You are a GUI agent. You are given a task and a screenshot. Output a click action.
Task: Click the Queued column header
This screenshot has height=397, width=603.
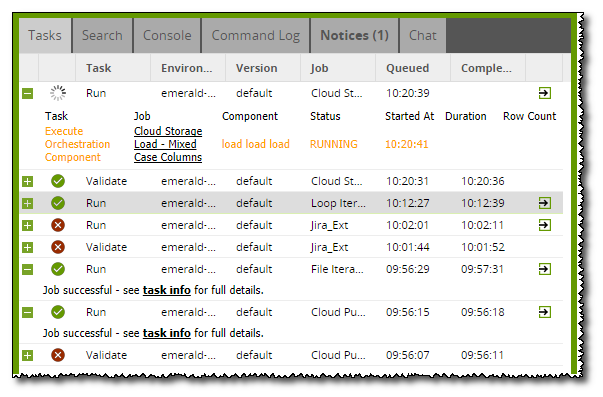tap(407, 68)
